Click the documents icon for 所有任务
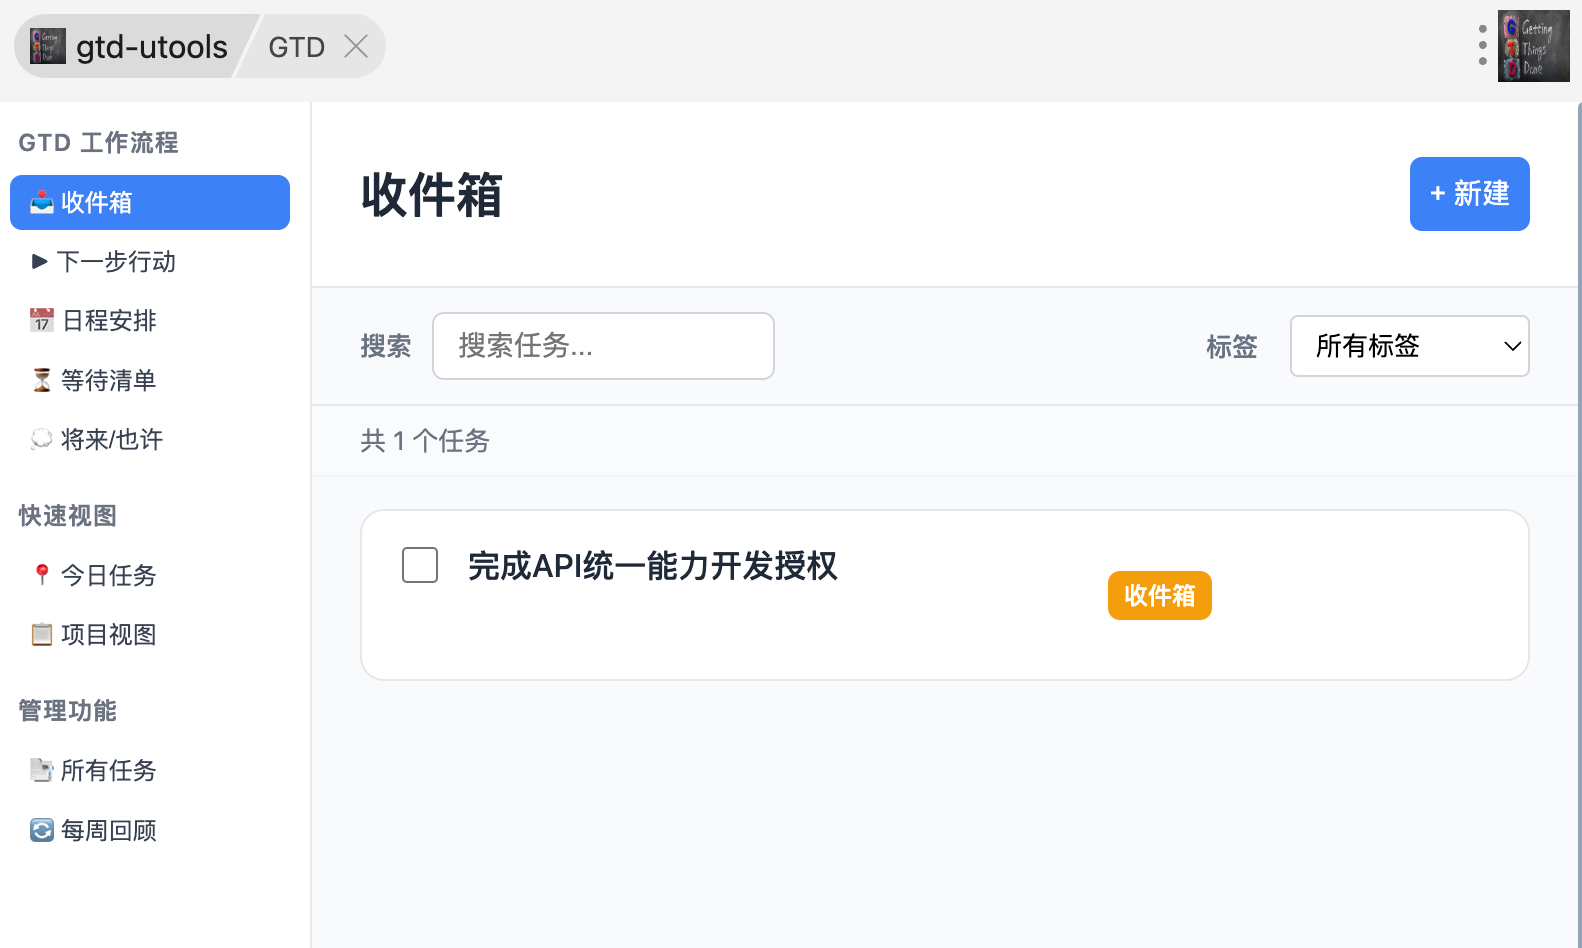 coord(42,770)
